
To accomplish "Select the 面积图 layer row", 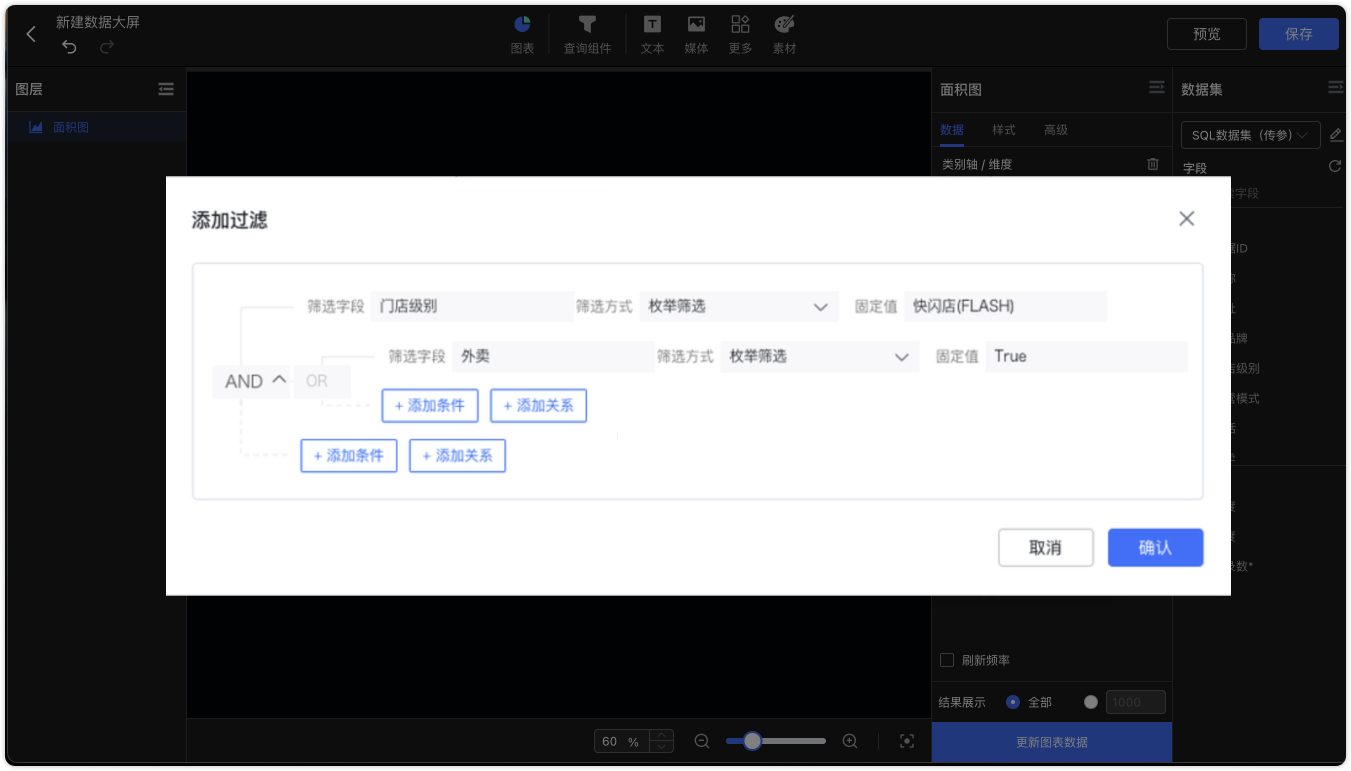I will point(96,127).
